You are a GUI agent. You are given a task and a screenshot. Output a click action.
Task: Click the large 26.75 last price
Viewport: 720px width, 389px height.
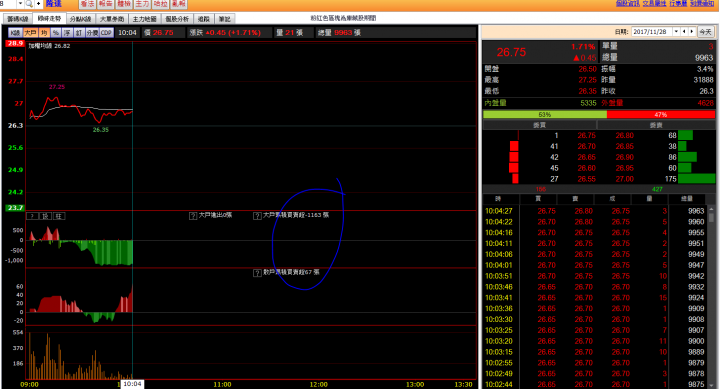pos(511,52)
